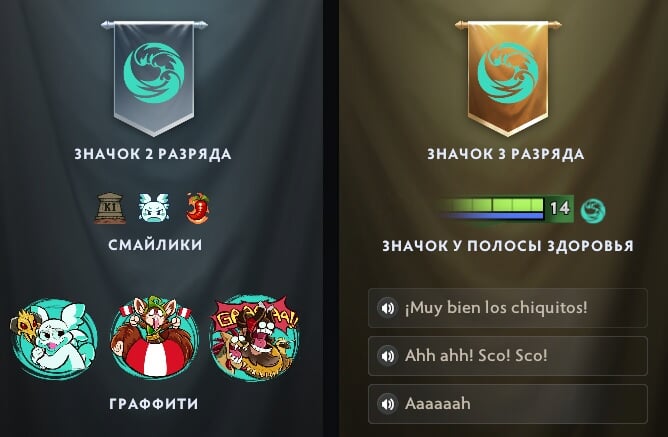Click the 'ГРАФФИТИ' section heading
The height and width of the screenshot is (437, 668).
pos(154,404)
